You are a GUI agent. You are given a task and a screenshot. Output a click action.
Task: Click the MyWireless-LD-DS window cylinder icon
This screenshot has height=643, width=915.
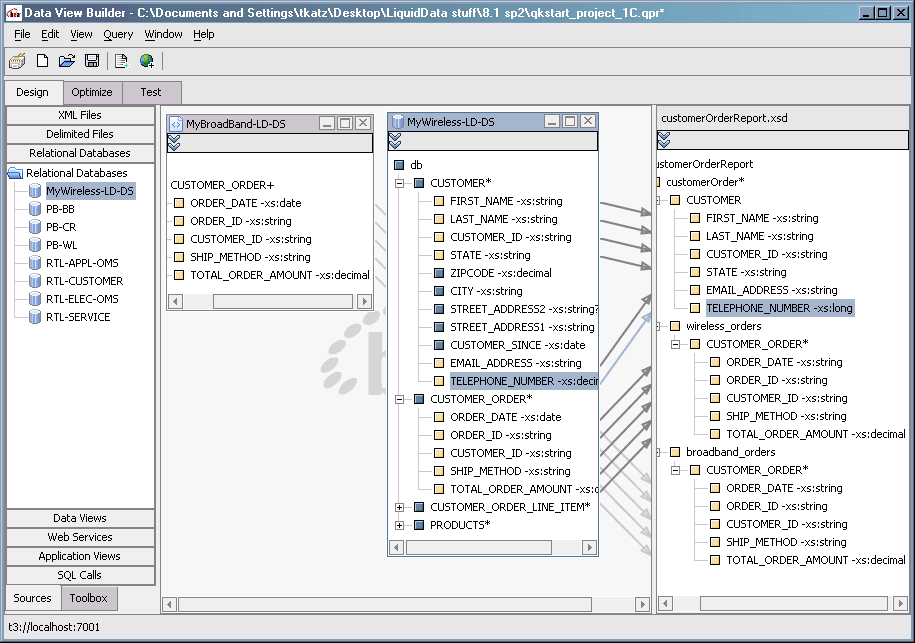click(x=398, y=121)
